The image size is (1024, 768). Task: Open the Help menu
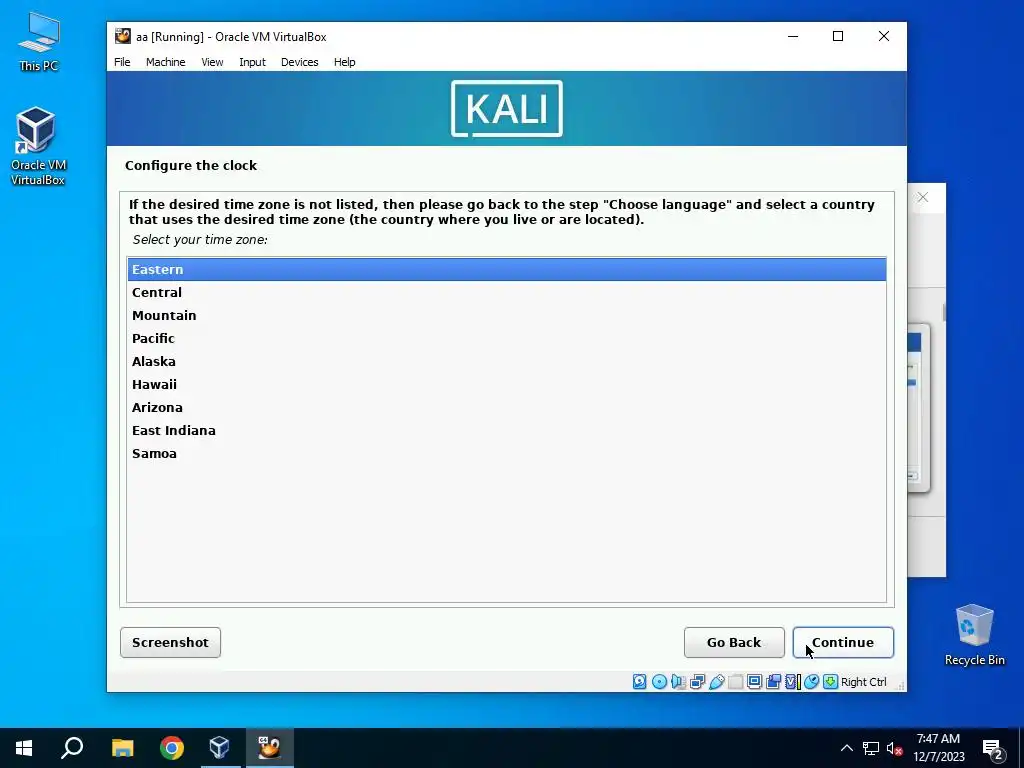(345, 62)
